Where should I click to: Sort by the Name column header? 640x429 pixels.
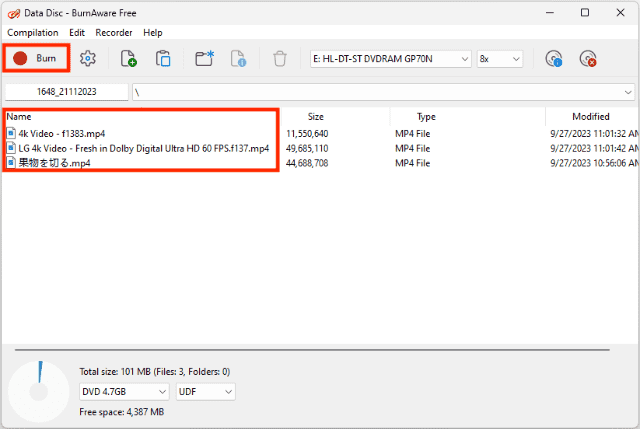(x=19, y=117)
